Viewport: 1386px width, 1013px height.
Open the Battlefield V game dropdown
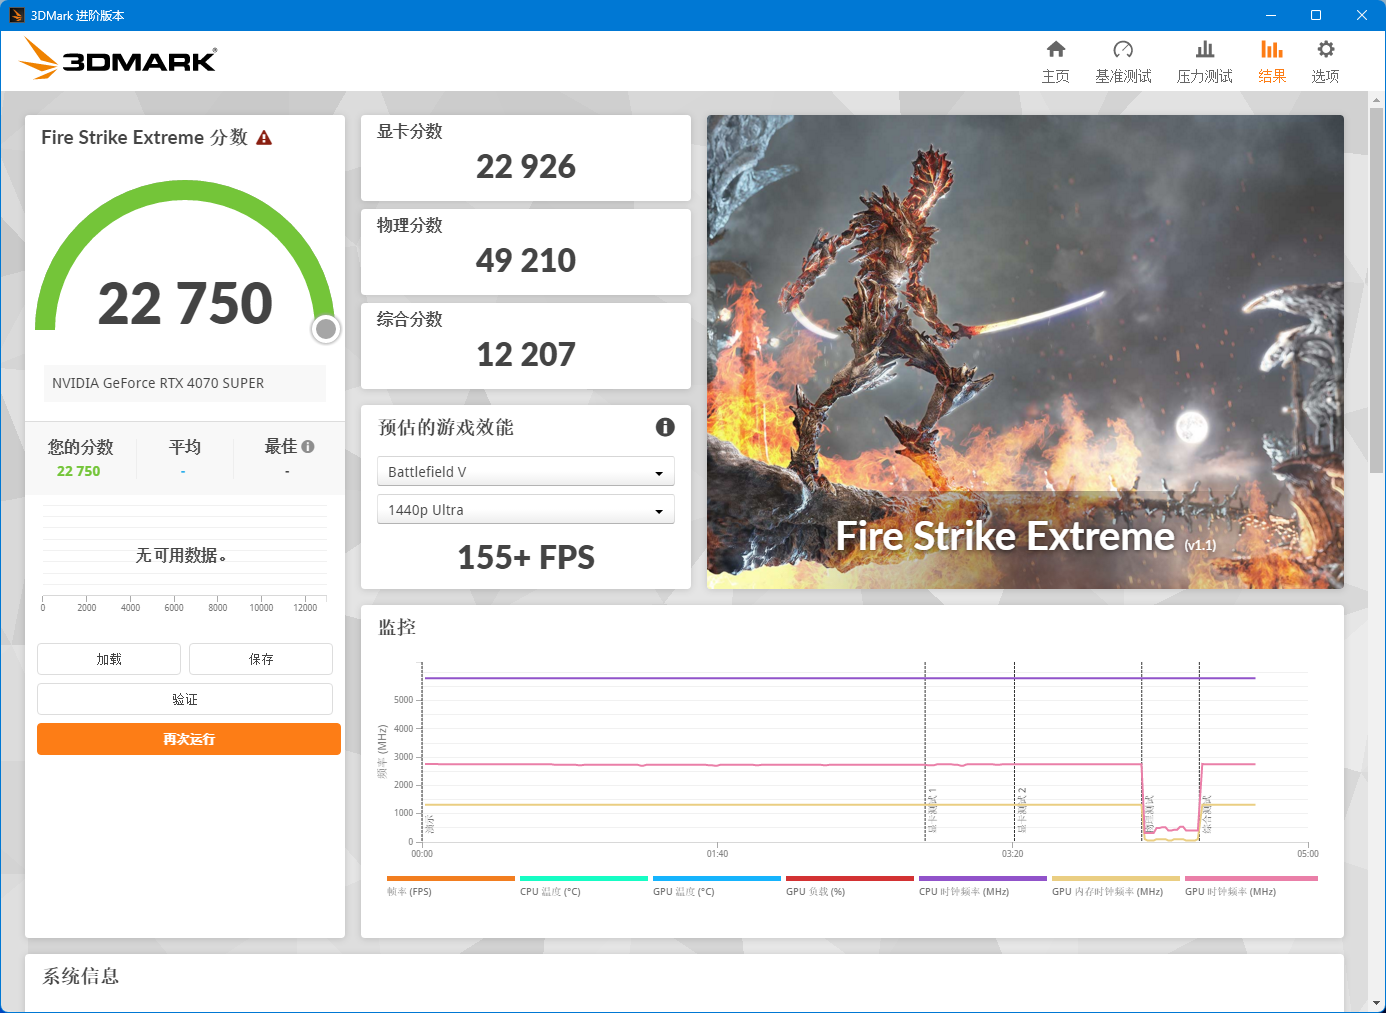(x=525, y=471)
